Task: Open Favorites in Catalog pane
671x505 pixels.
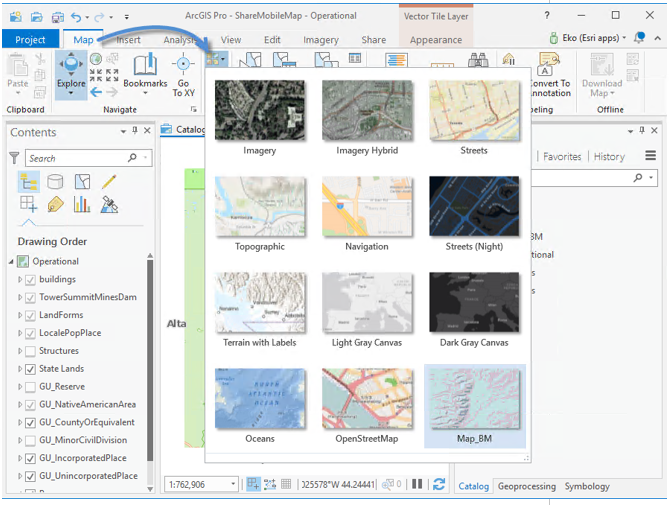Action: coord(562,157)
